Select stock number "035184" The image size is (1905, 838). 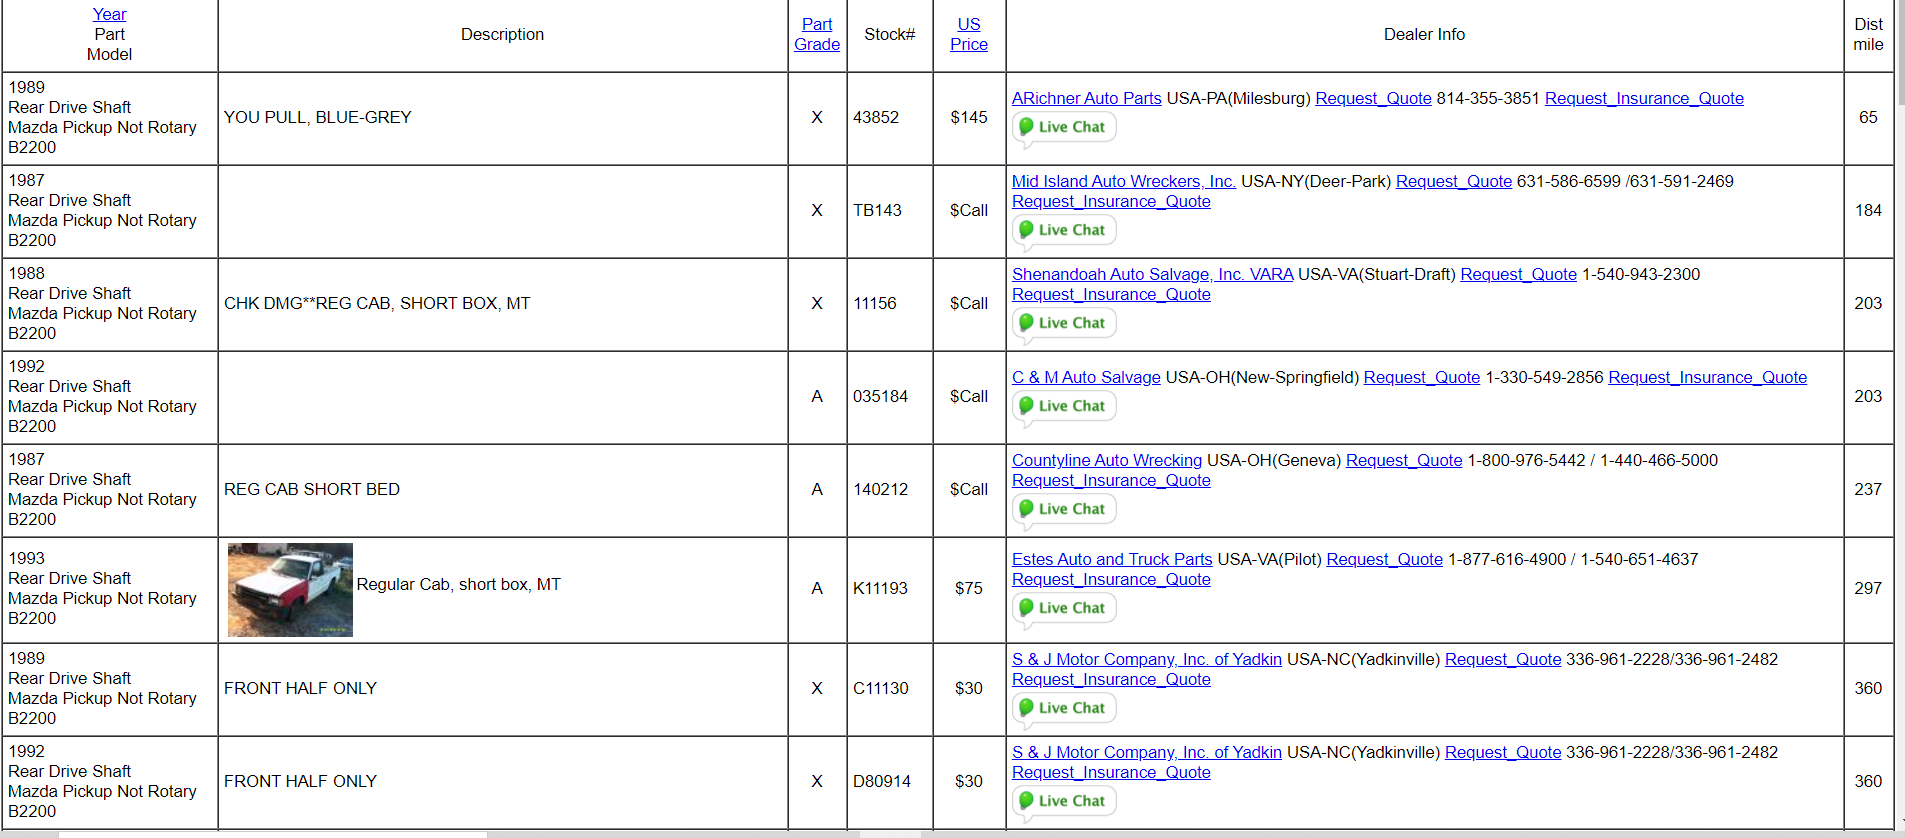point(881,396)
